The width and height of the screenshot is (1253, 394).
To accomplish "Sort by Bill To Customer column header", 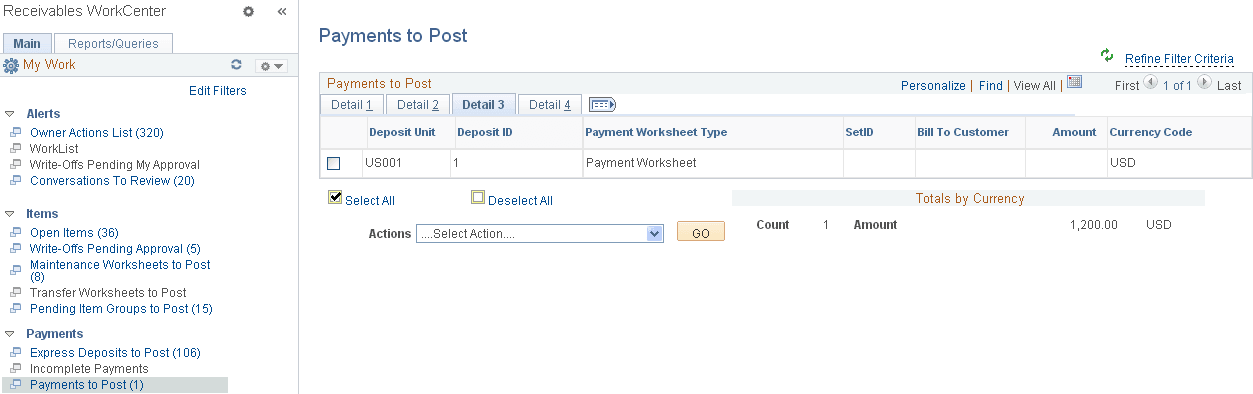I will pyautogui.click(x=963, y=132).
